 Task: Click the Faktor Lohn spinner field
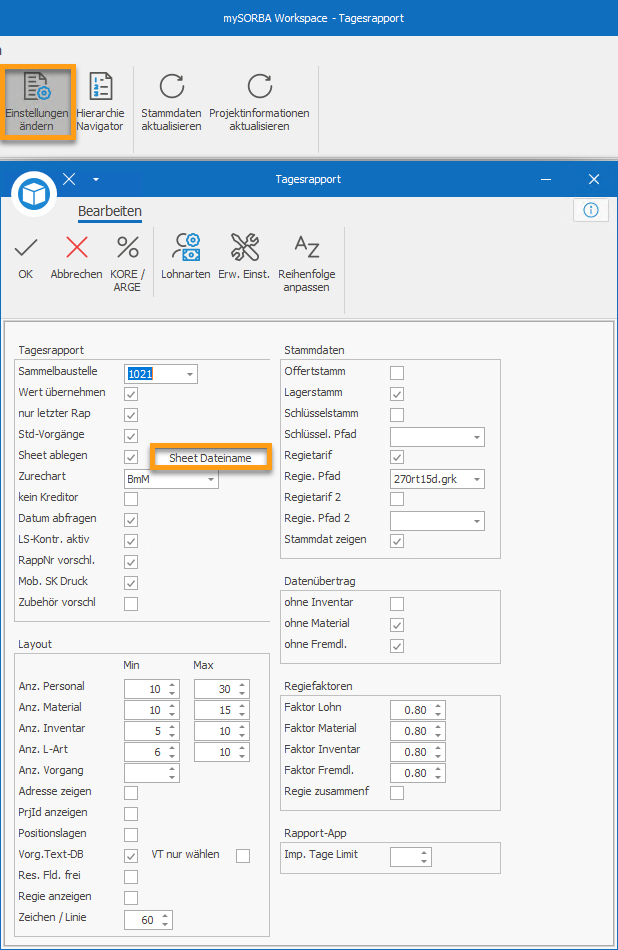click(x=417, y=710)
